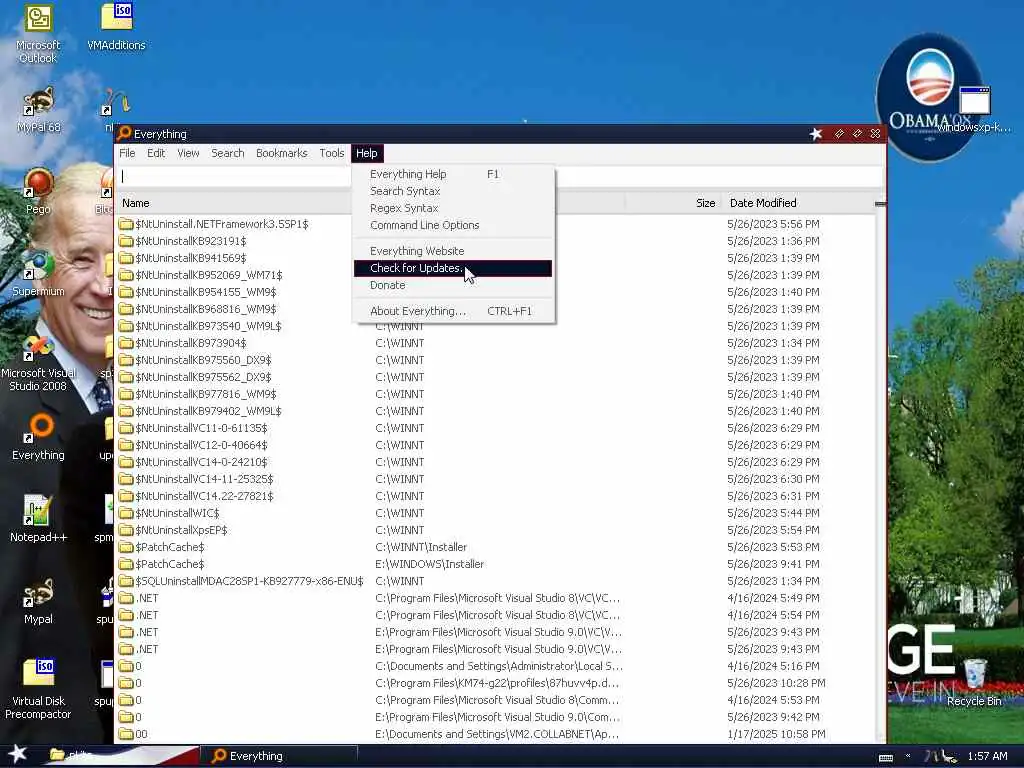
Task: Click date 4/16/2024 5:49 PM
Action: [773, 598]
